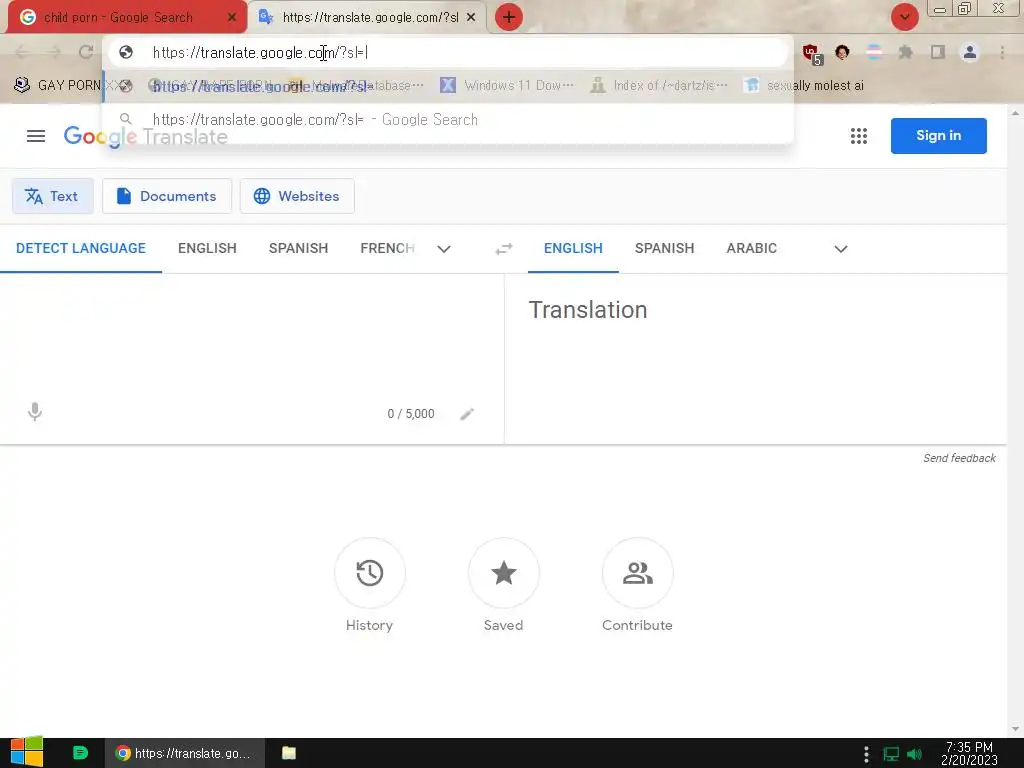This screenshot has width=1024, height=768.
Task: Open the Extensions puzzle piece menu
Action: tap(905, 52)
